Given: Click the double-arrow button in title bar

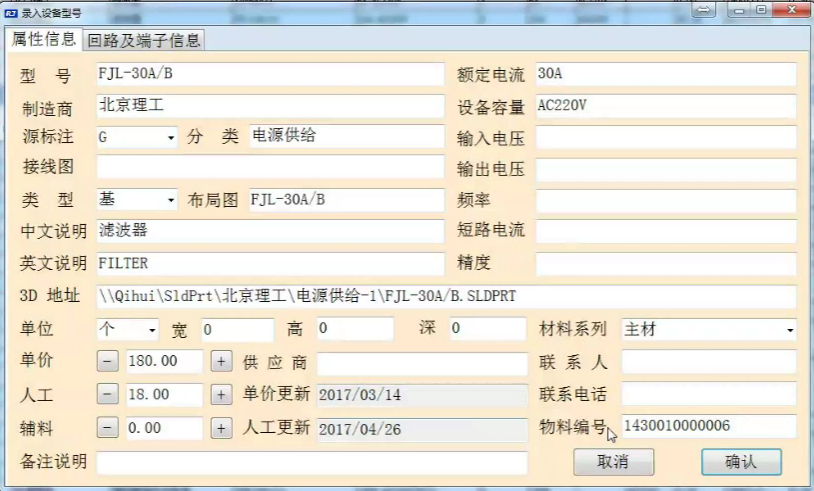Looking at the screenshot, I should [x=703, y=10].
